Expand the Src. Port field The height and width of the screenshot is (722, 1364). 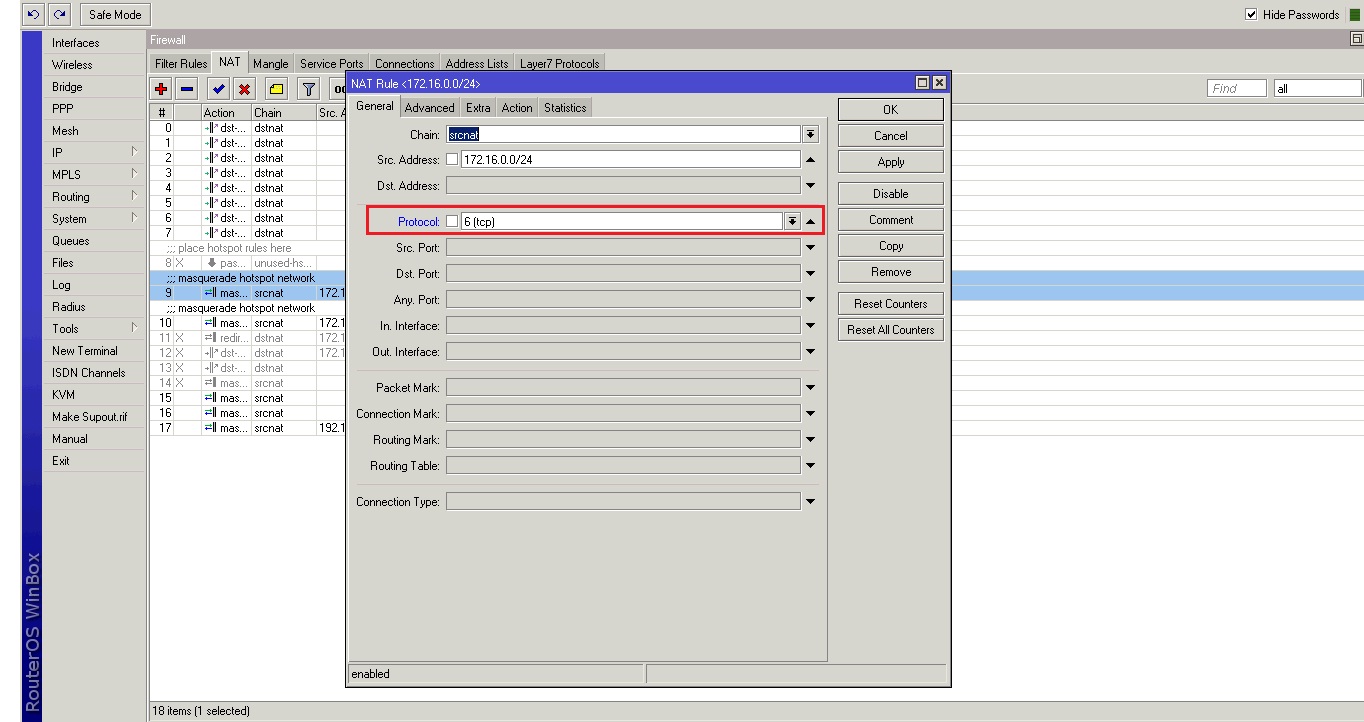pyautogui.click(x=810, y=248)
